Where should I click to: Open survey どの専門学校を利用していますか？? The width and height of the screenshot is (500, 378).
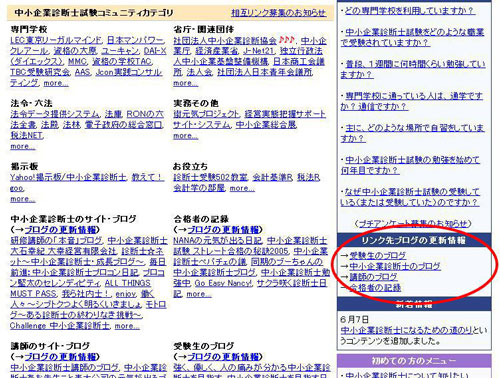click(410, 11)
